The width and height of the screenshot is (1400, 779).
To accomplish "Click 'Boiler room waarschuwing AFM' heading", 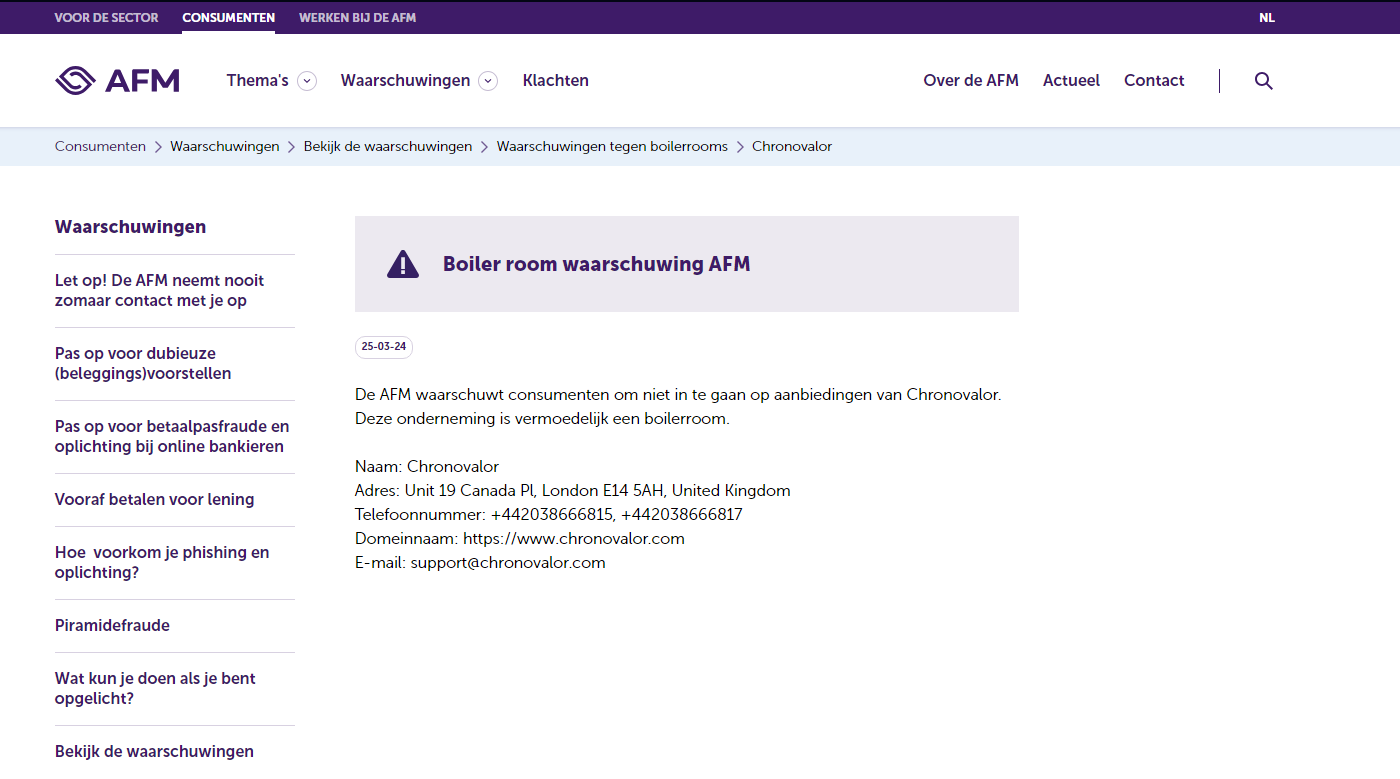I will pyautogui.click(x=597, y=264).
